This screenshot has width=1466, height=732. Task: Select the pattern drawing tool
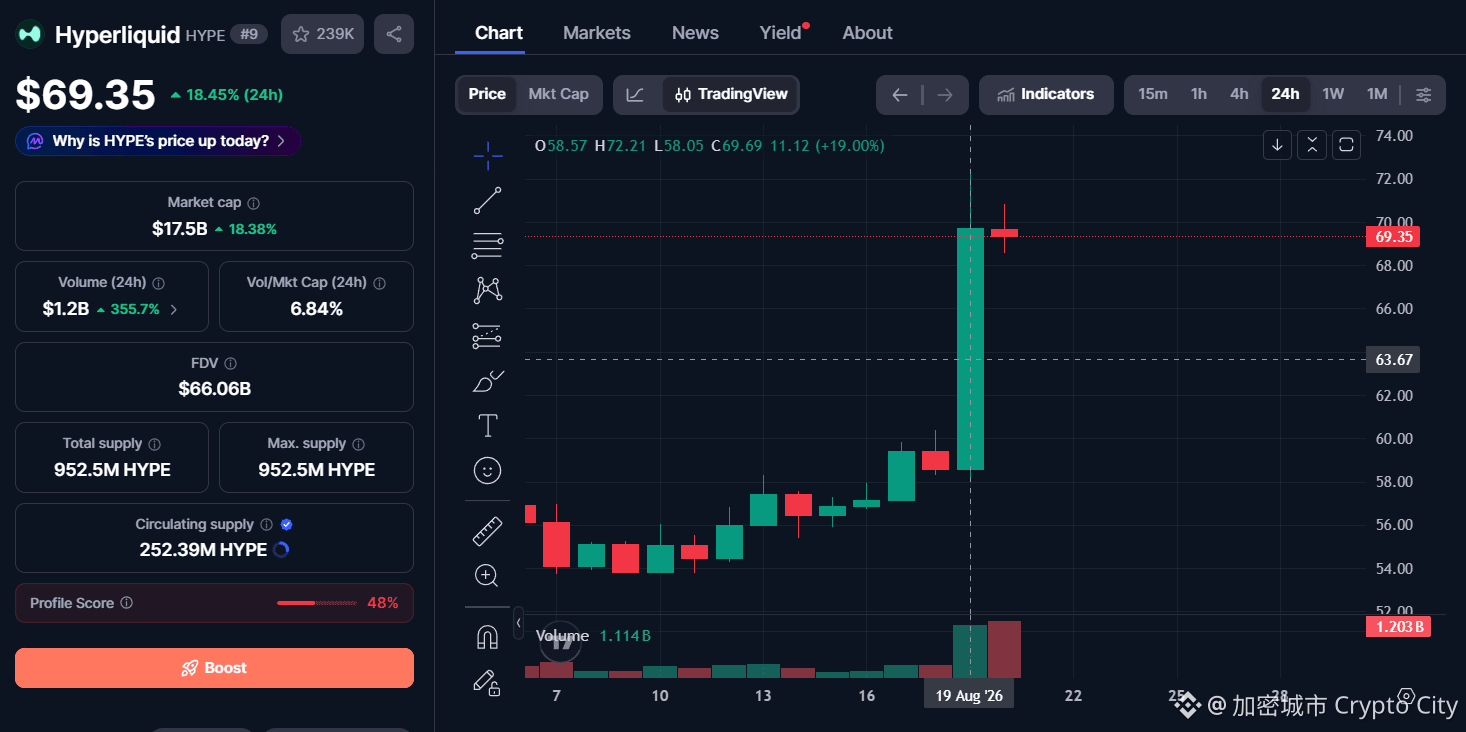click(x=487, y=290)
